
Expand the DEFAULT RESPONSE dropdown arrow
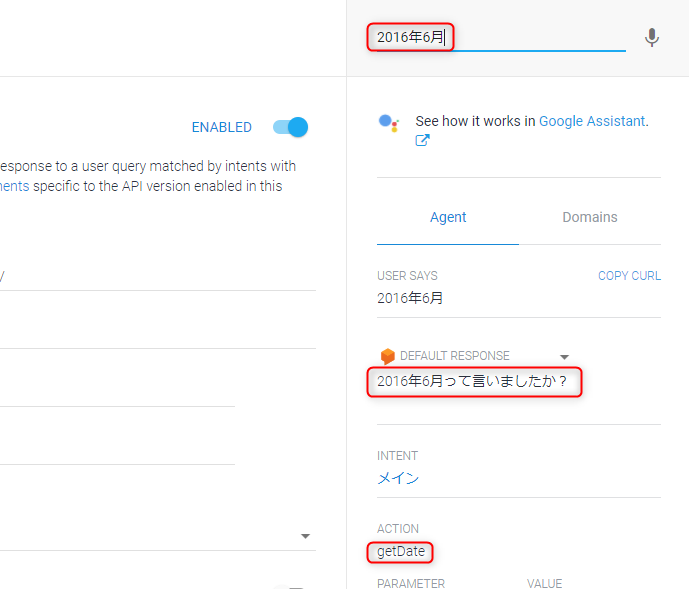point(565,356)
